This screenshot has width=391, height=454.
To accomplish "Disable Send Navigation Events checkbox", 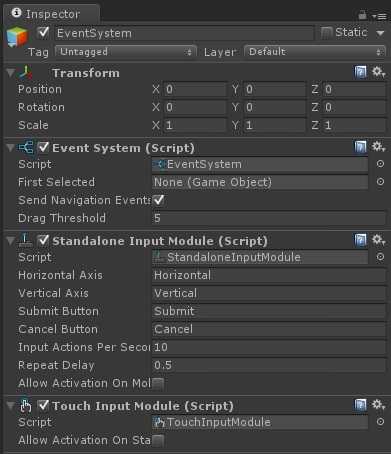I will pyautogui.click(x=159, y=200).
